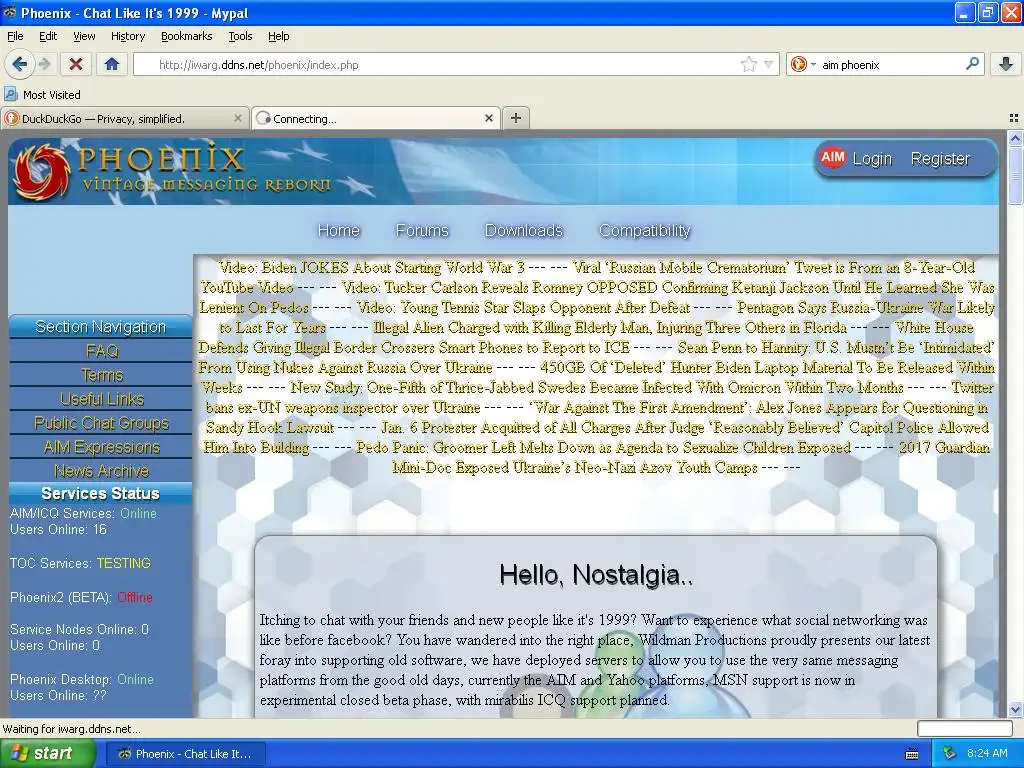Open the History menu
Screen dimensions: 1024x768
pyautogui.click(x=127, y=36)
